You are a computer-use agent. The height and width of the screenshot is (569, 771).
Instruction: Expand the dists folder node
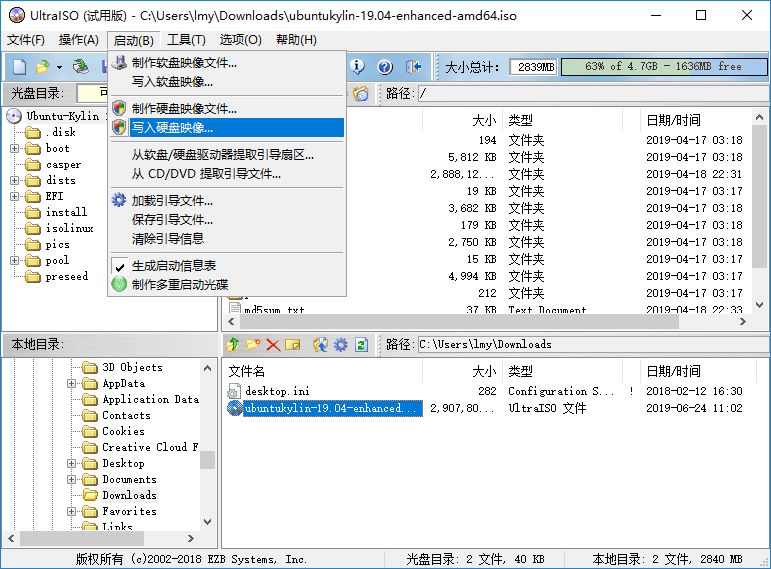tap(15, 180)
